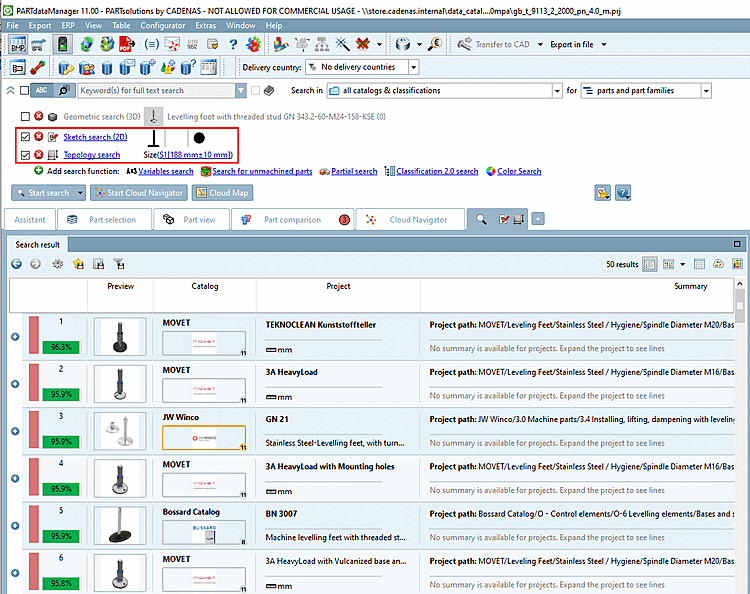The image size is (750, 594).
Task: Switch to the Part comparison tab
Action: [x=292, y=220]
